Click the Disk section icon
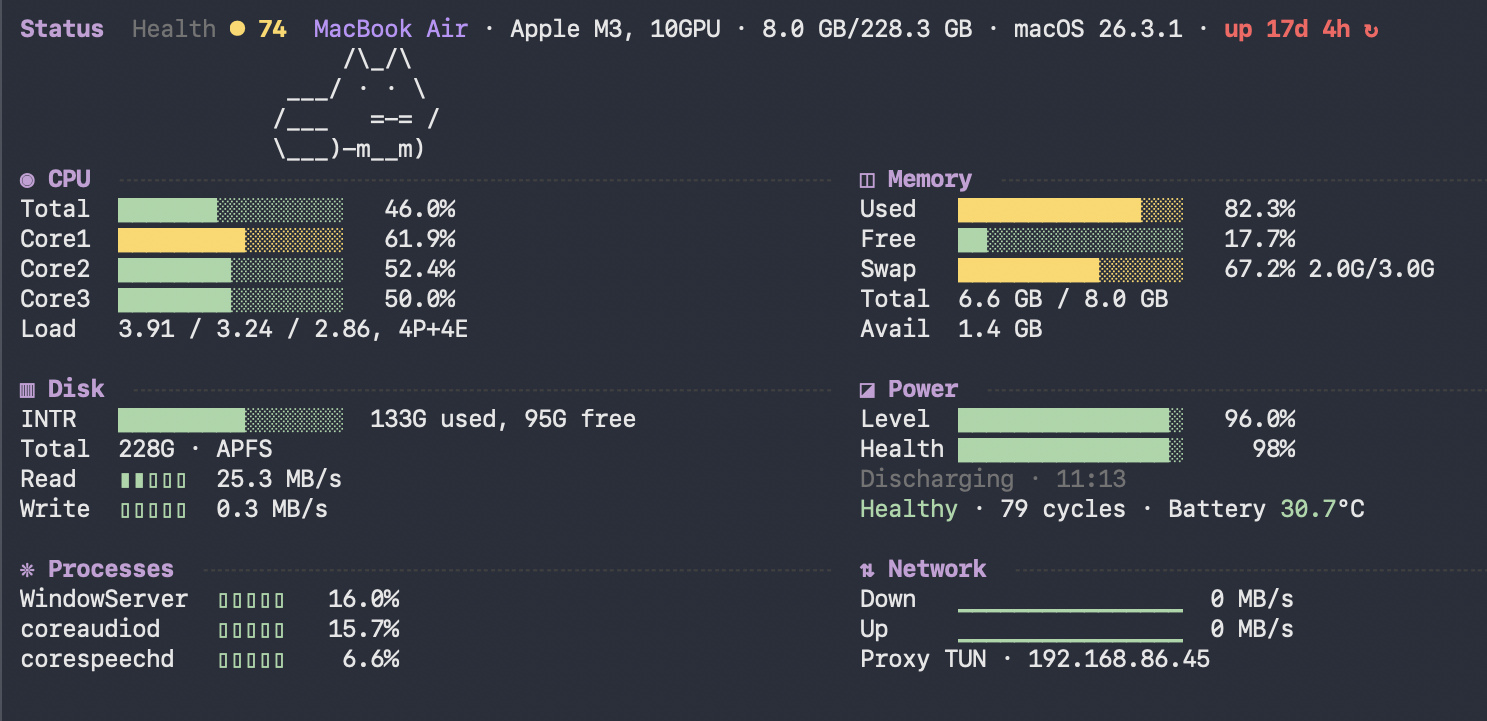The height and width of the screenshot is (721, 1487). [x=28, y=390]
